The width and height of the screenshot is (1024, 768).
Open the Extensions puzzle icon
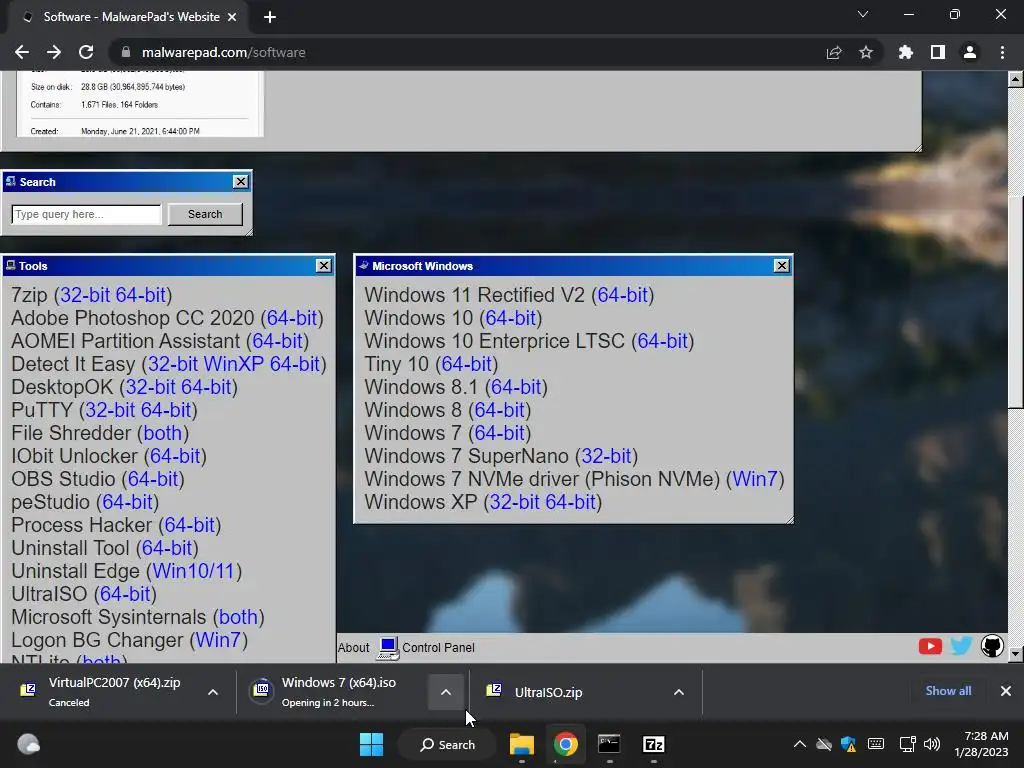tap(905, 52)
